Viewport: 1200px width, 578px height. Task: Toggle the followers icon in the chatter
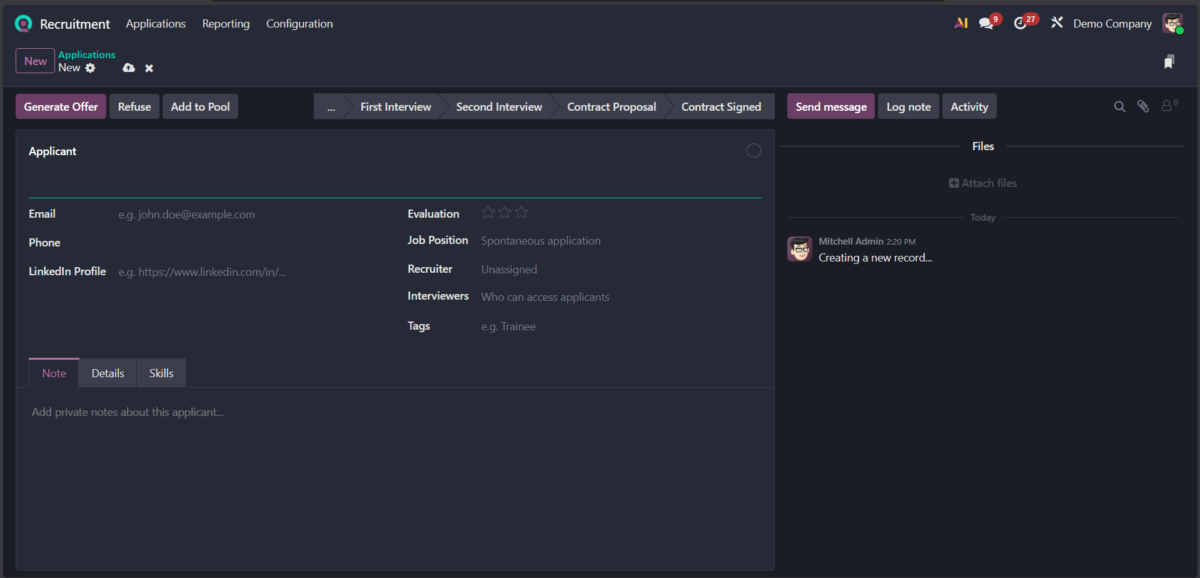(x=1168, y=106)
